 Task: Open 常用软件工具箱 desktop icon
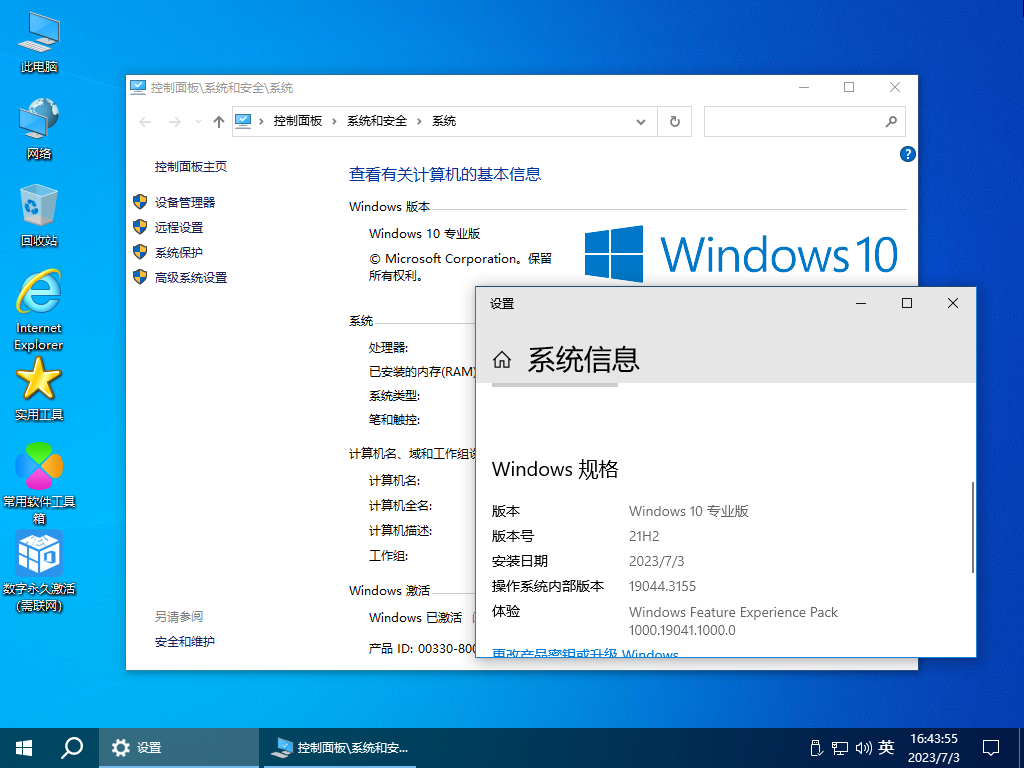39,483
